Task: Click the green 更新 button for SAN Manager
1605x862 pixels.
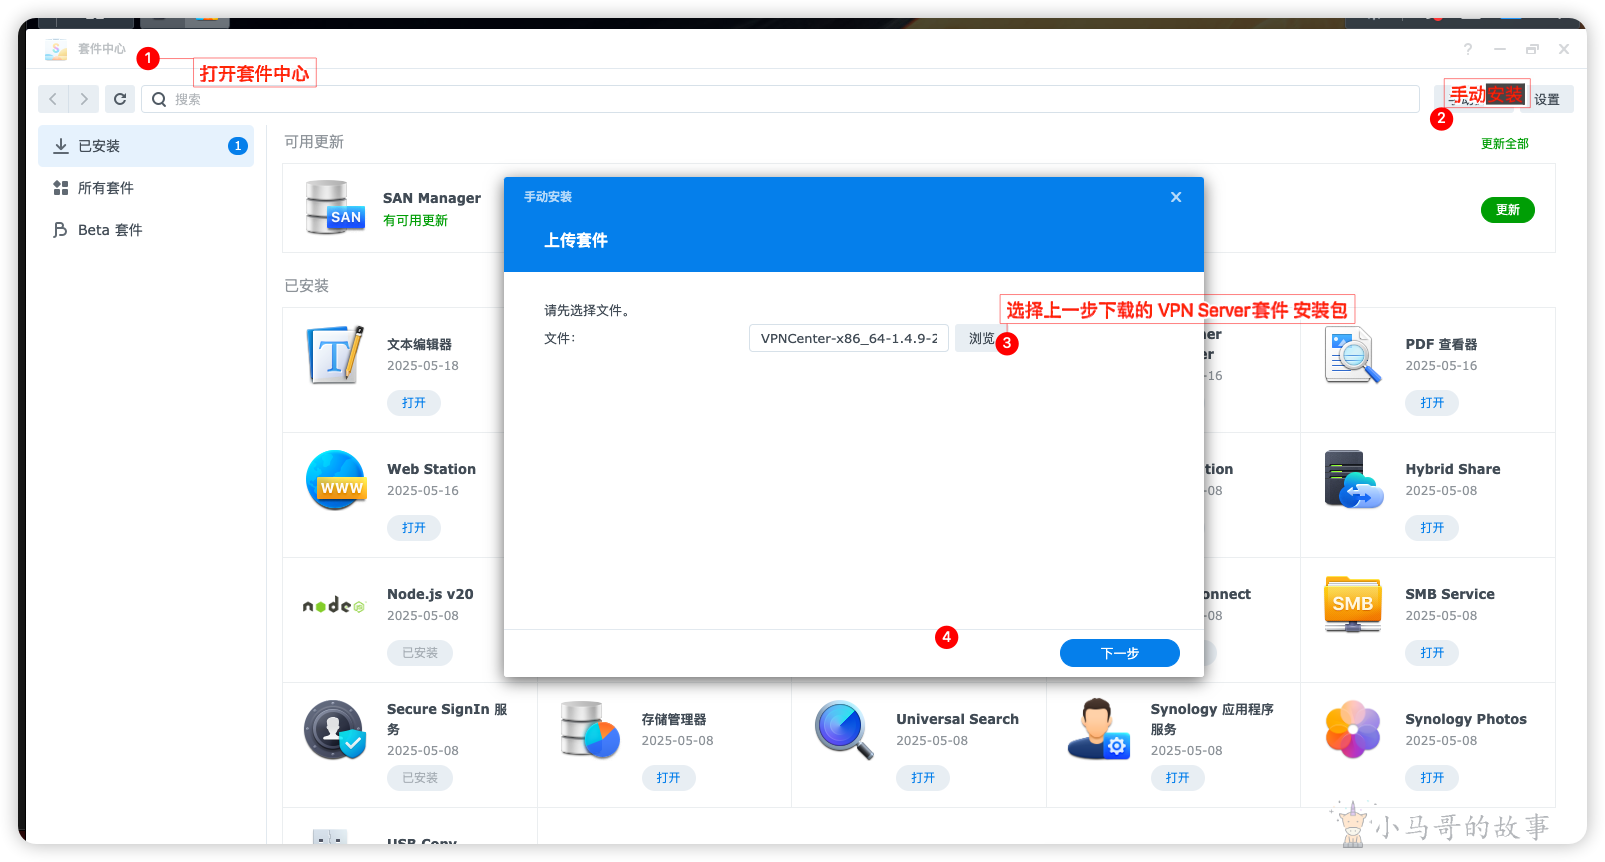Action: [x=1507, y=210]
